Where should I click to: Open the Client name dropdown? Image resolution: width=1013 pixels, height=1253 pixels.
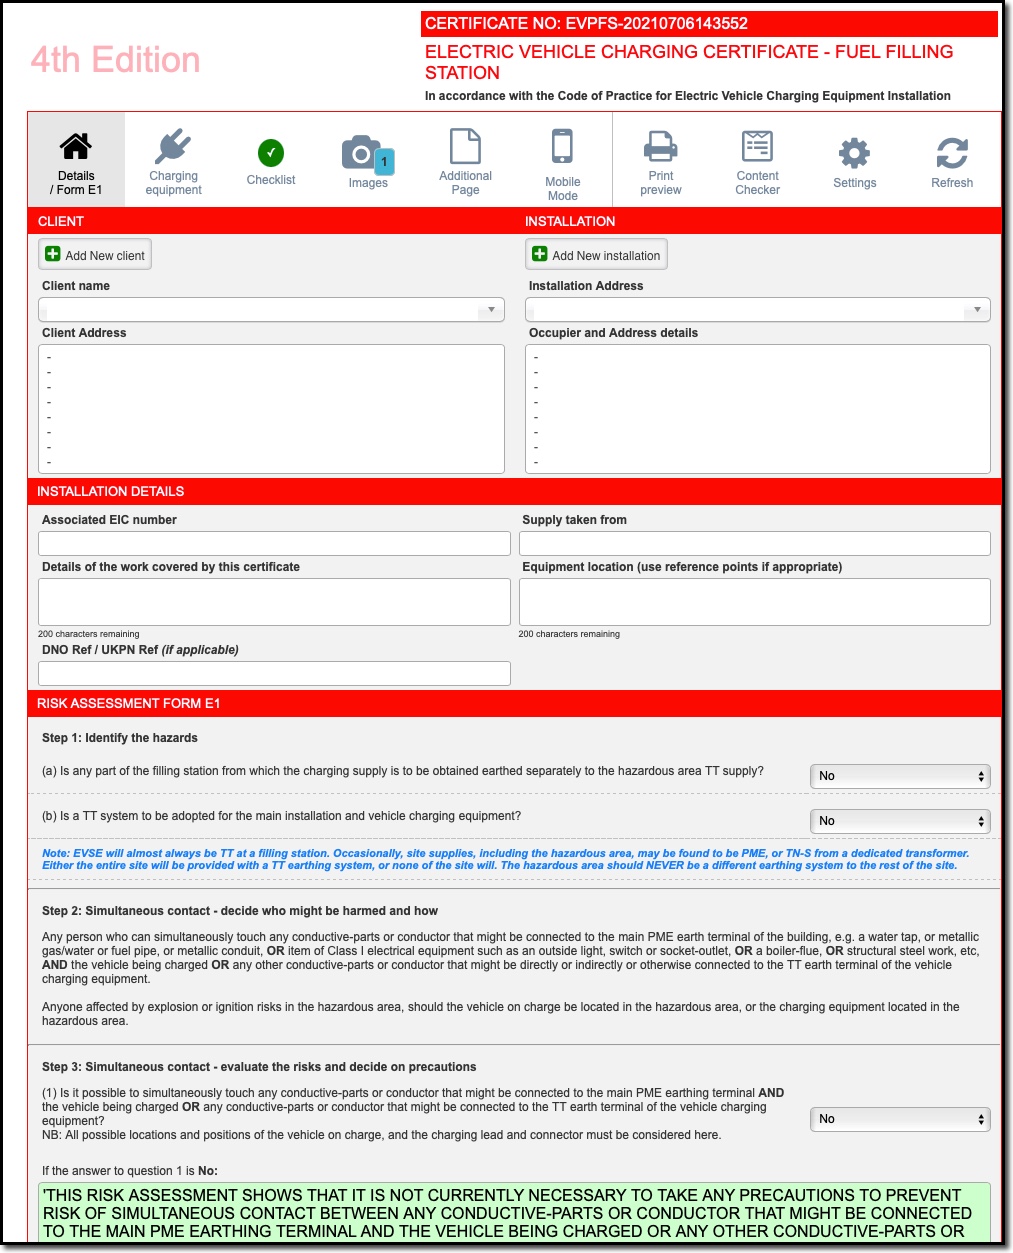(271, 309)
